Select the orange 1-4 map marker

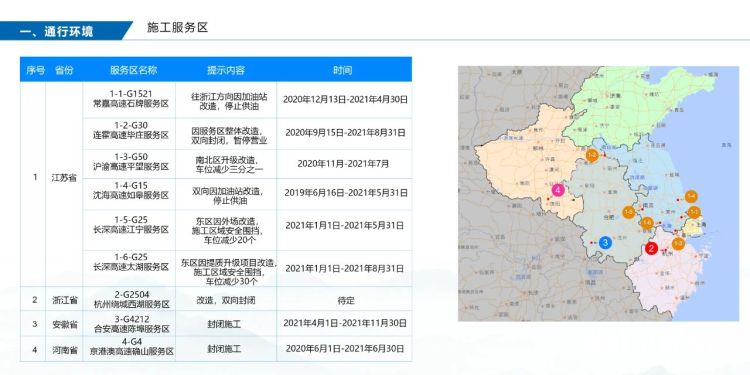click(691, 196)
